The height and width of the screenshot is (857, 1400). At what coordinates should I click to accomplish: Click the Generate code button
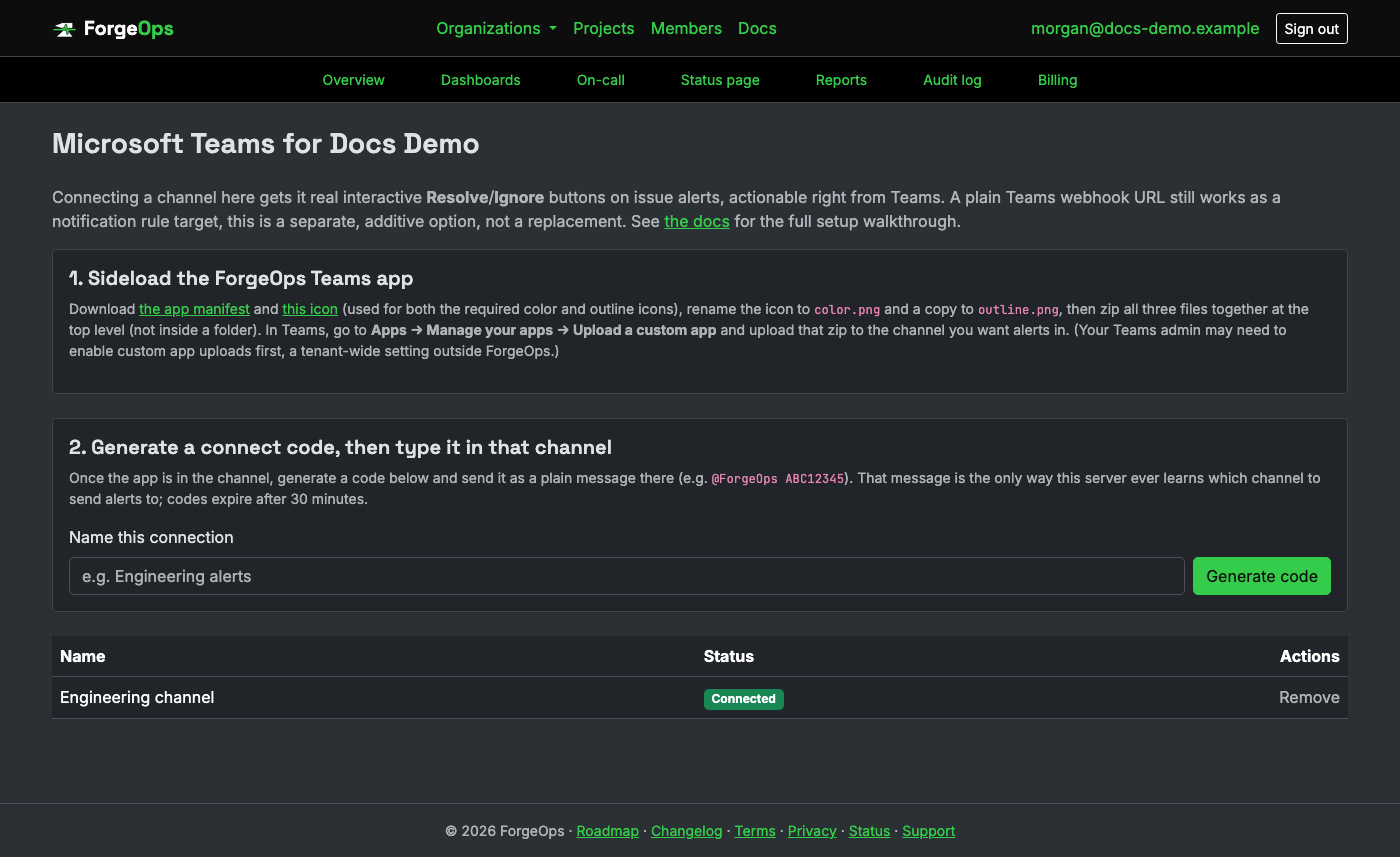(x=1262, y=576)
